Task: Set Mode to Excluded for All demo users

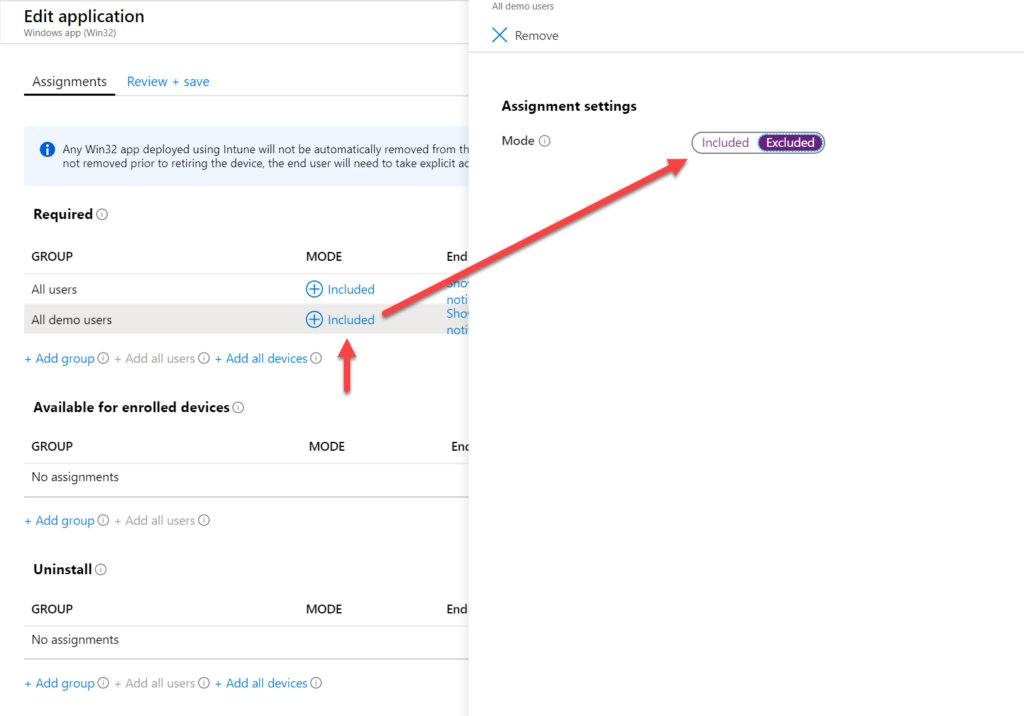Action: click(789, 142)
